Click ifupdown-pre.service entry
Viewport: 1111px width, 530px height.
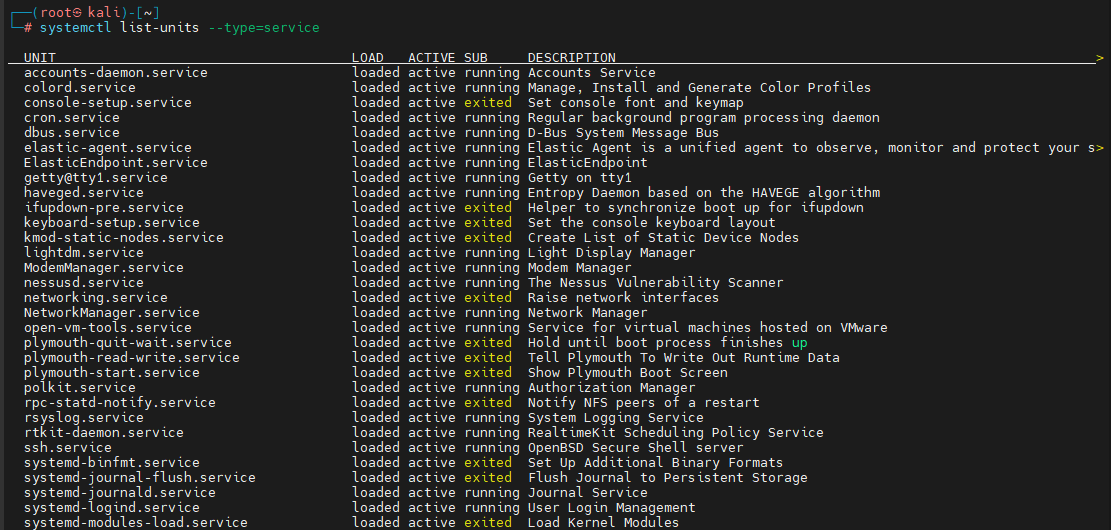point(103,208)
